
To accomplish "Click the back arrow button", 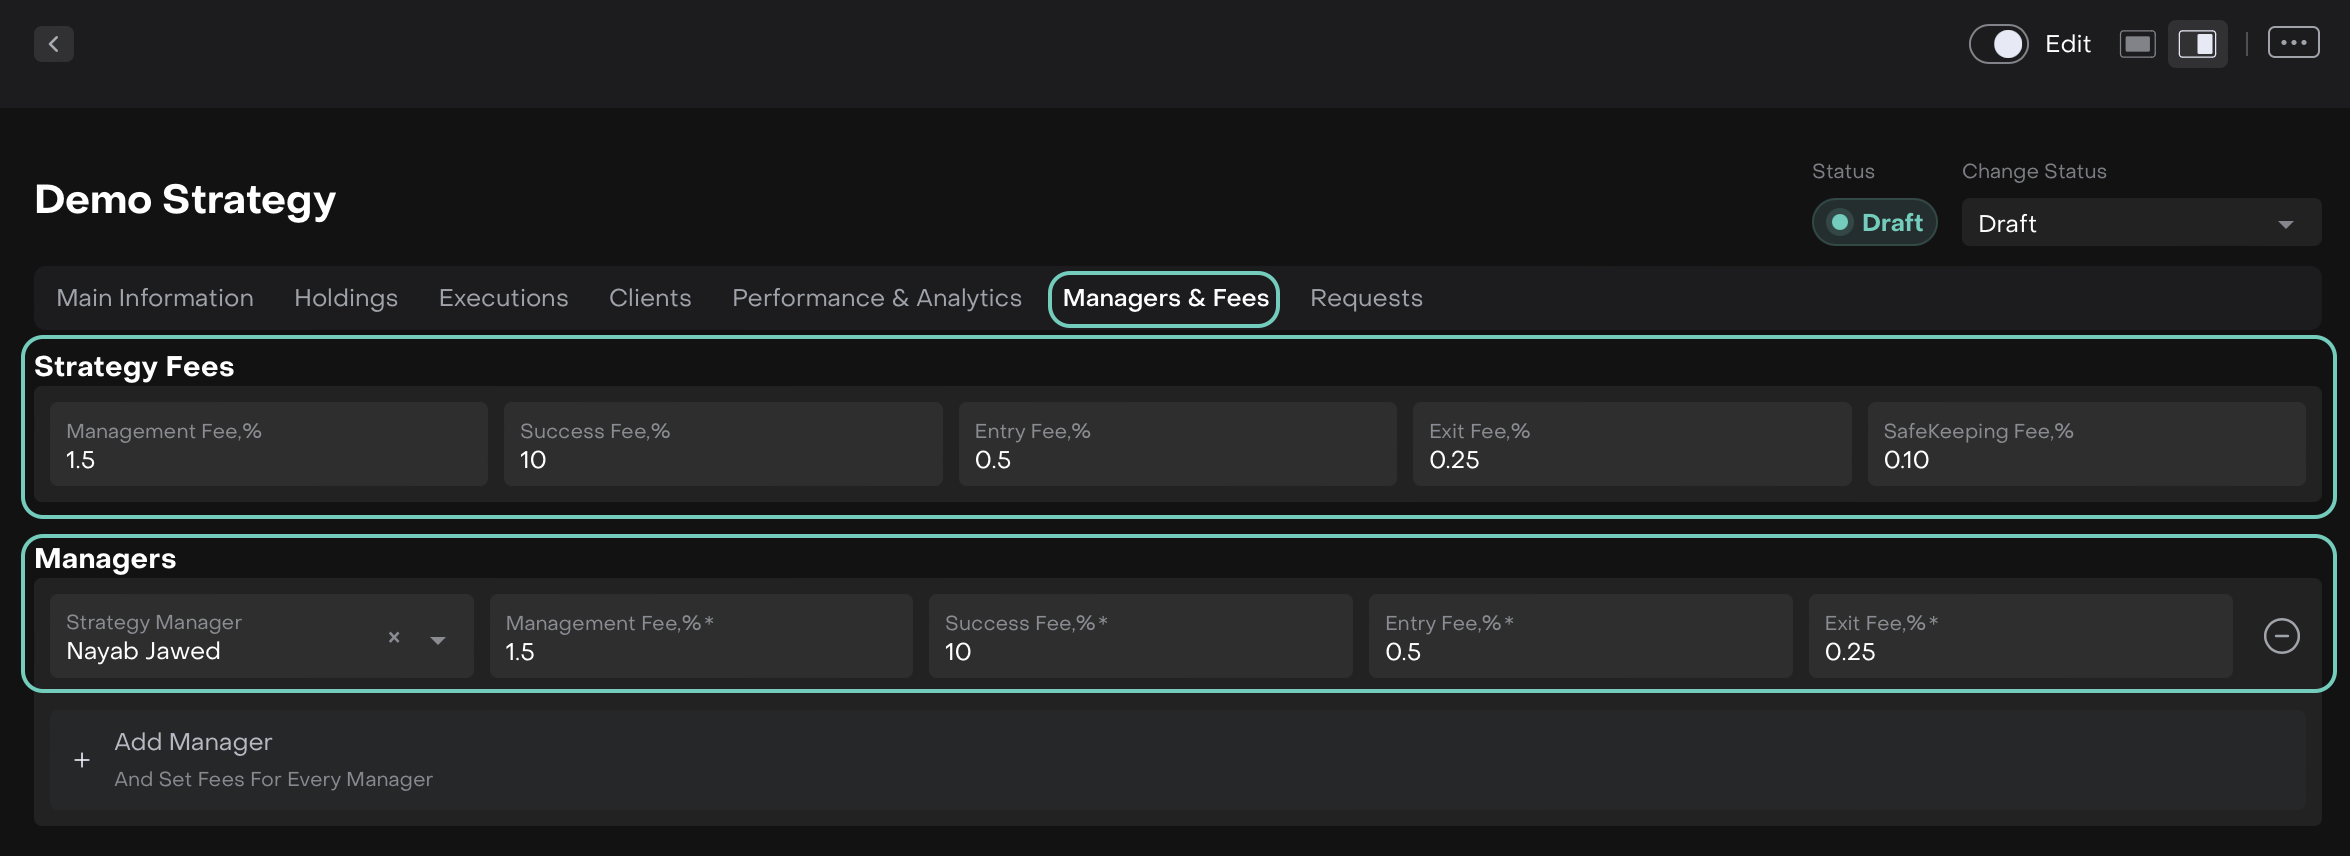I will tap(54, 44).
